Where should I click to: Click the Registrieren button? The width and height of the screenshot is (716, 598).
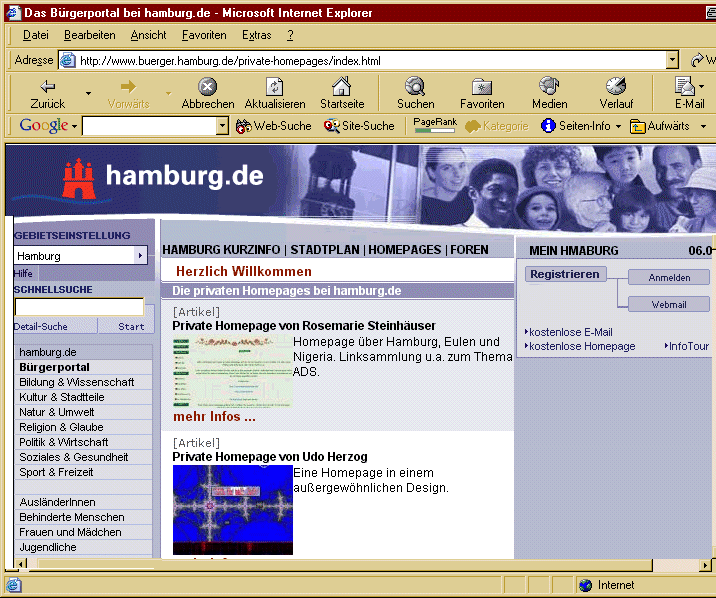coord(565,274)
